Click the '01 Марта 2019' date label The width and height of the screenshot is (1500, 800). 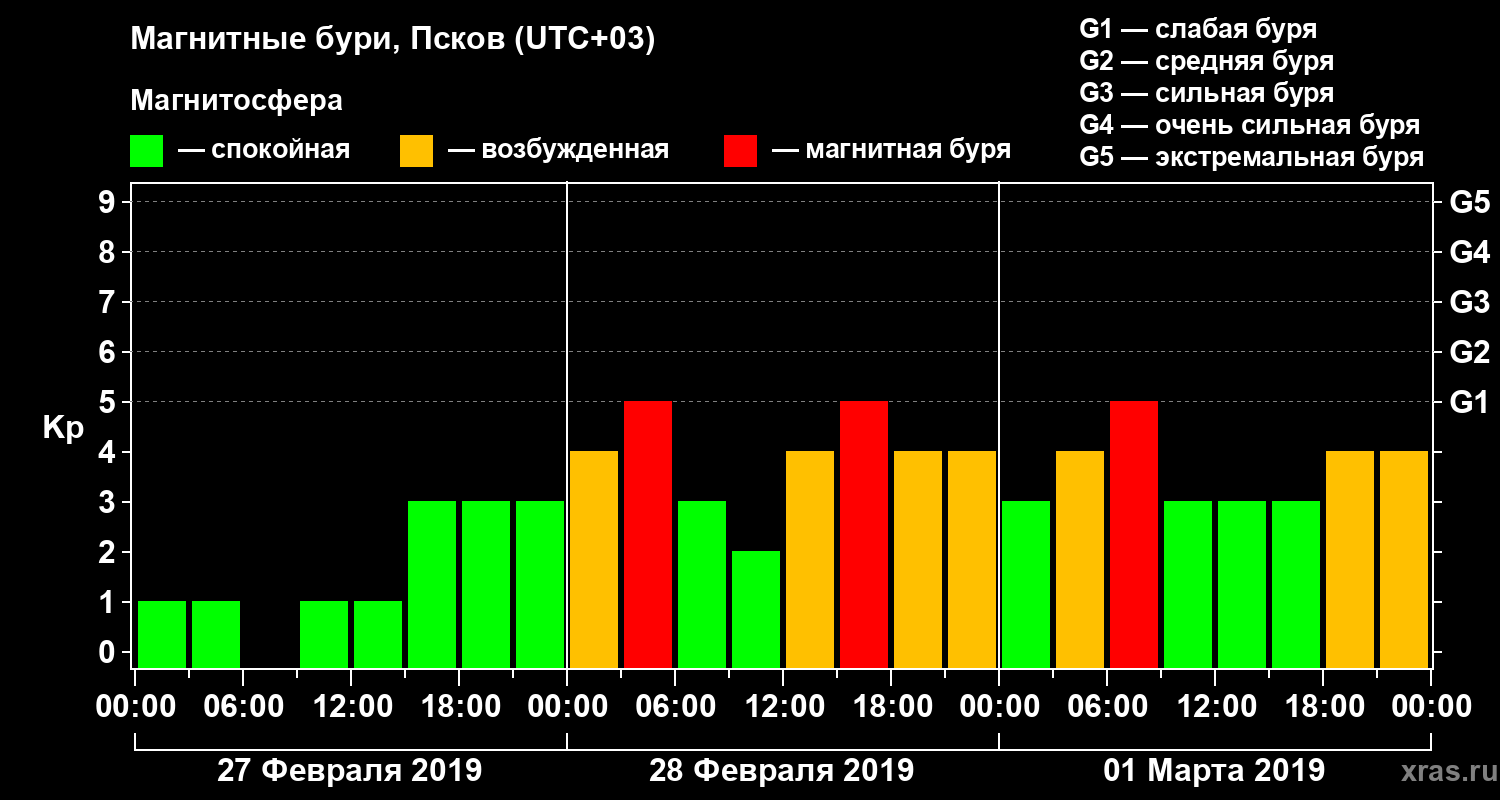click(x=1214, y=771)
